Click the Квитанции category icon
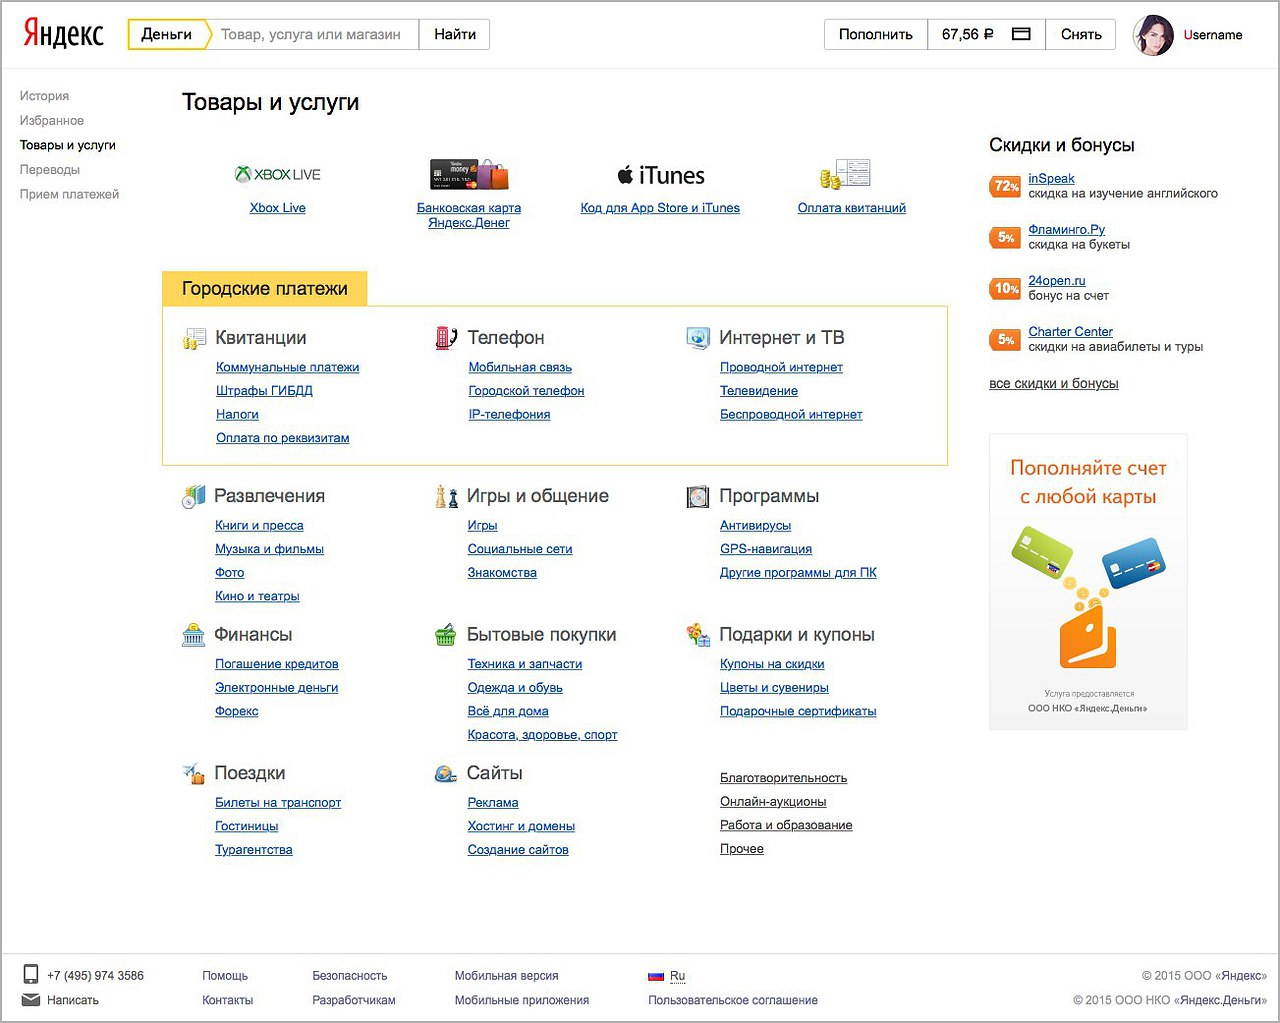Image resolution: width=1280 pixels, height=1023 pixels. 194,338
